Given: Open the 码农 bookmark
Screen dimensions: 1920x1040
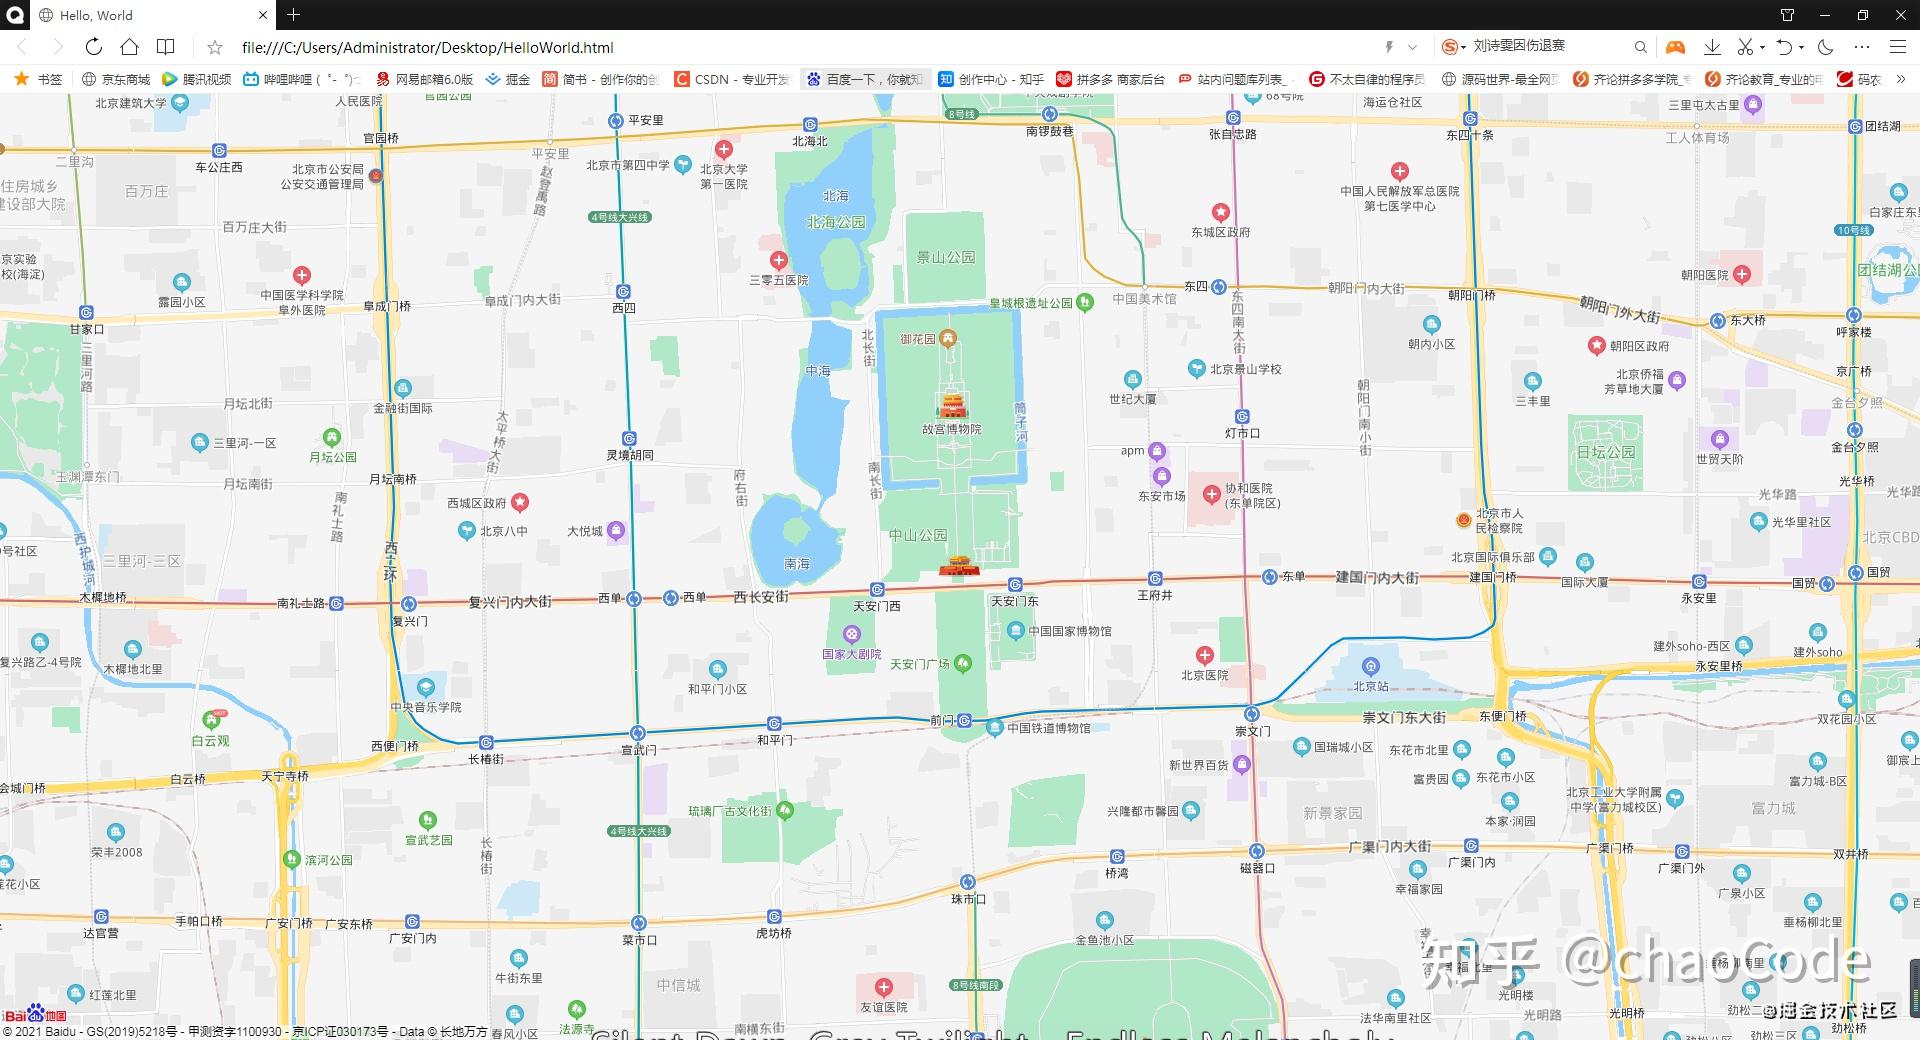Looking at the screenshot, I should [1859, 79].
